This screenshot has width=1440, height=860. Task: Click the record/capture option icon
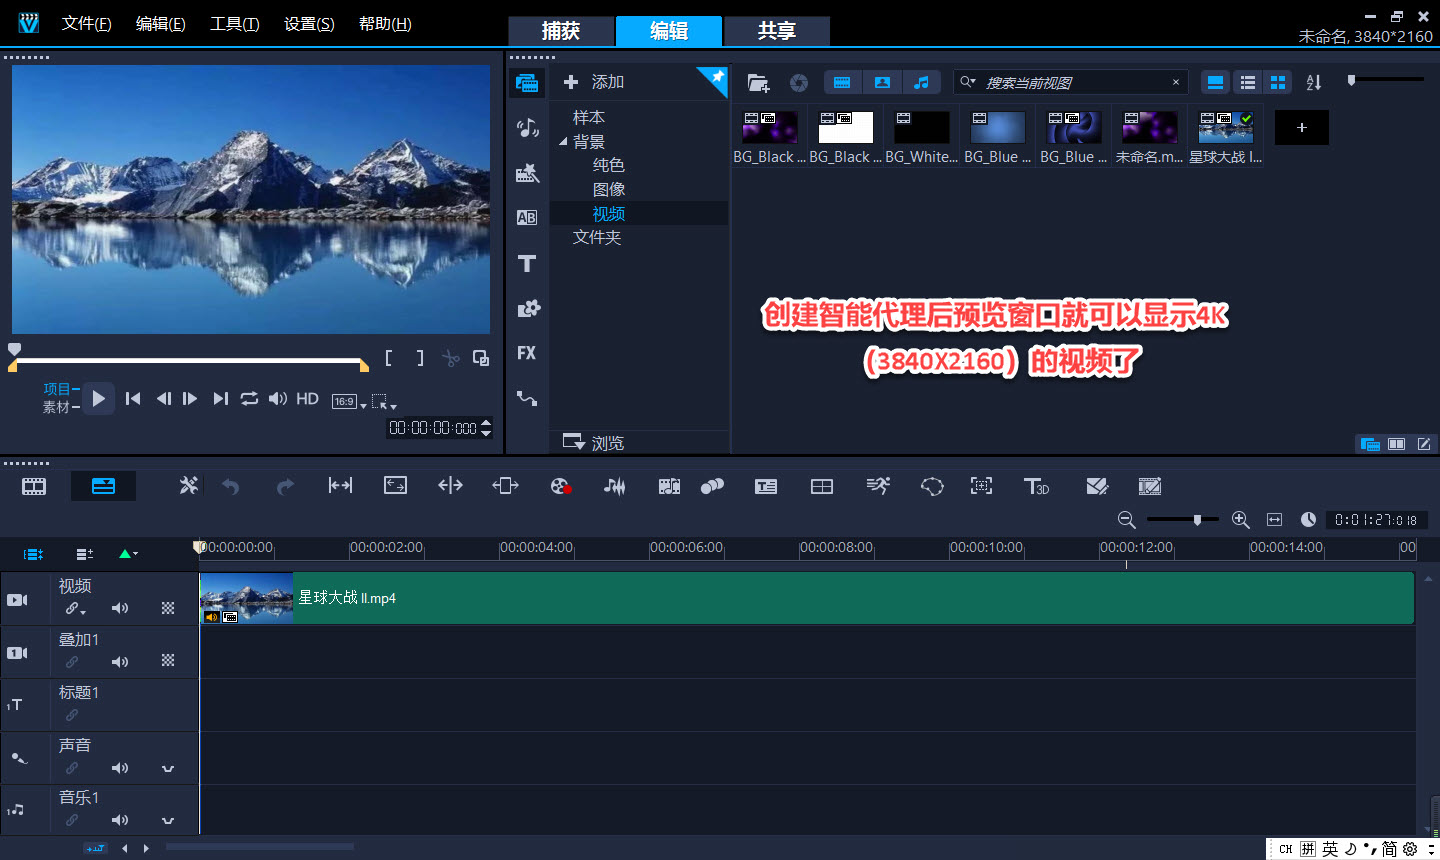(x=560, y=487)
